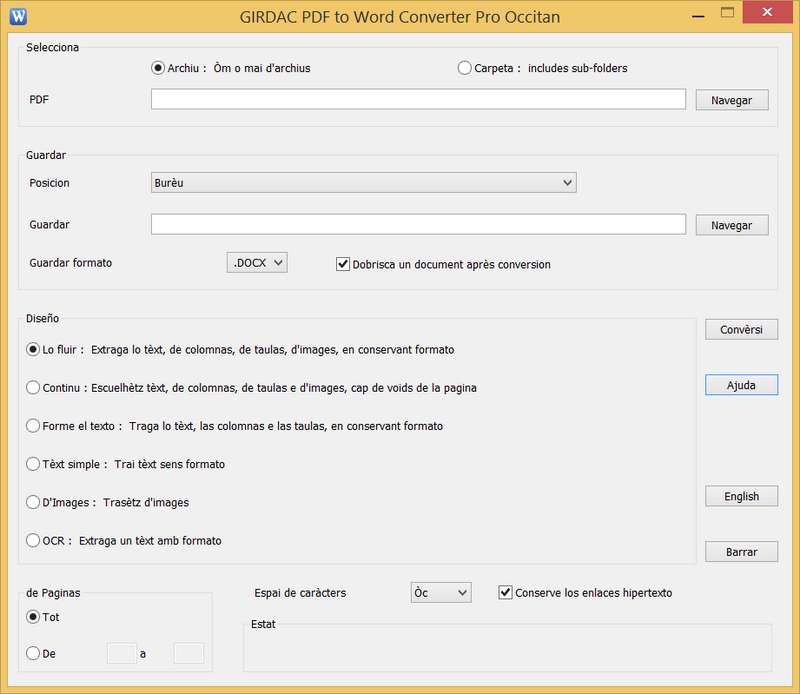Open help with the Ajuda button
This screenshot has height=694, width=800.
(741, 385)
